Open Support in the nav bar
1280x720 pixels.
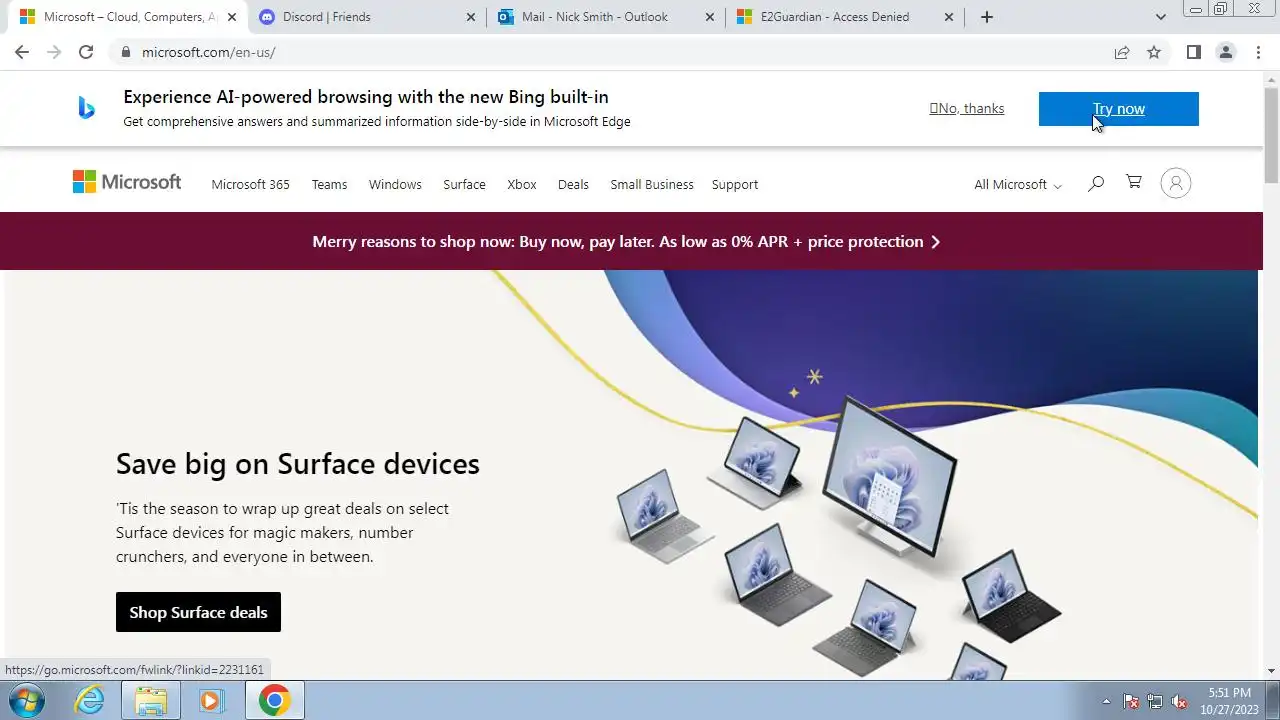pyautogui.click(x=735, y=184)
